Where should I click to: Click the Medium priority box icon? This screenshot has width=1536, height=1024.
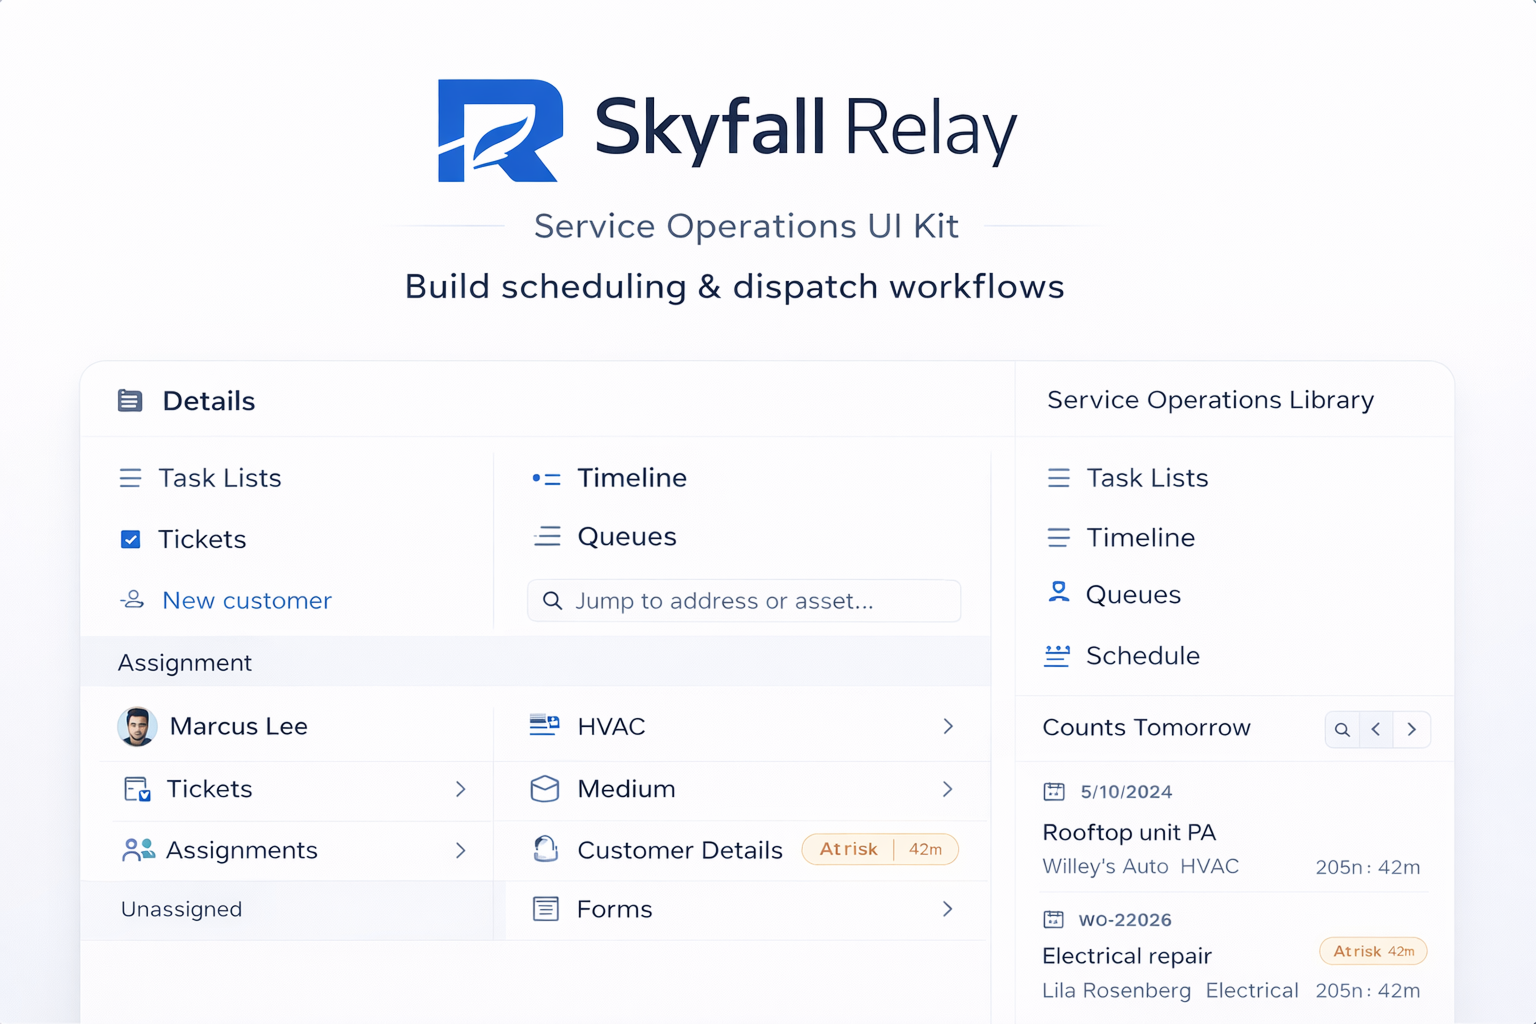(x=545, y=789)
